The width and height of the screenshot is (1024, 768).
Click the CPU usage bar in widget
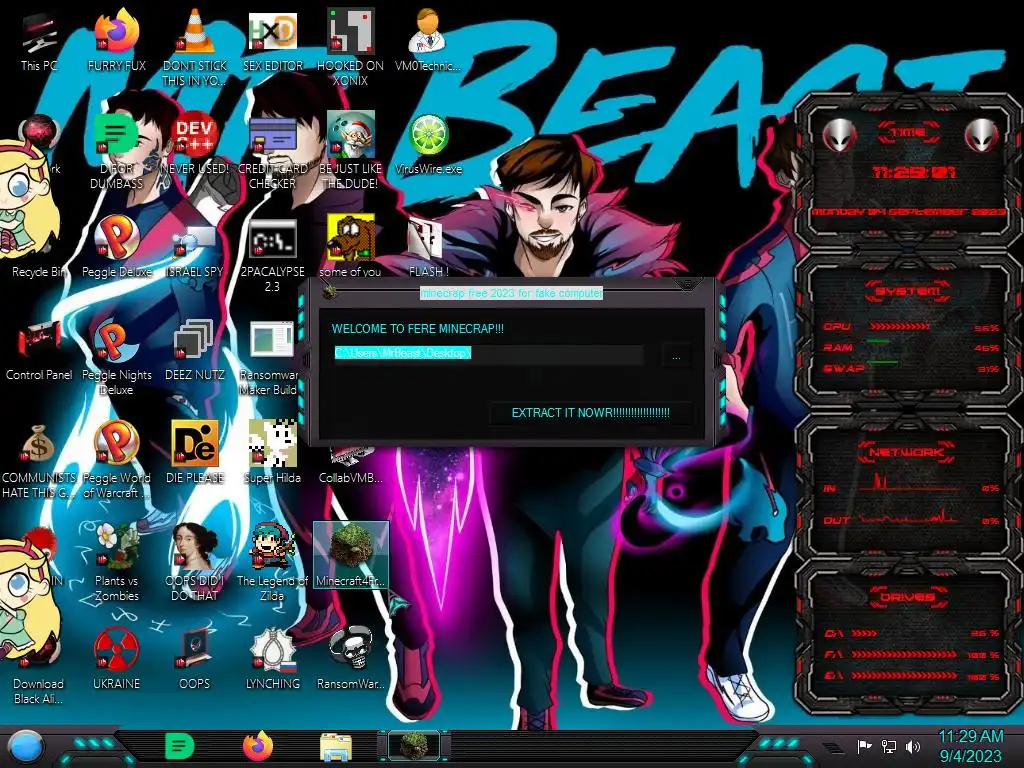899,326
